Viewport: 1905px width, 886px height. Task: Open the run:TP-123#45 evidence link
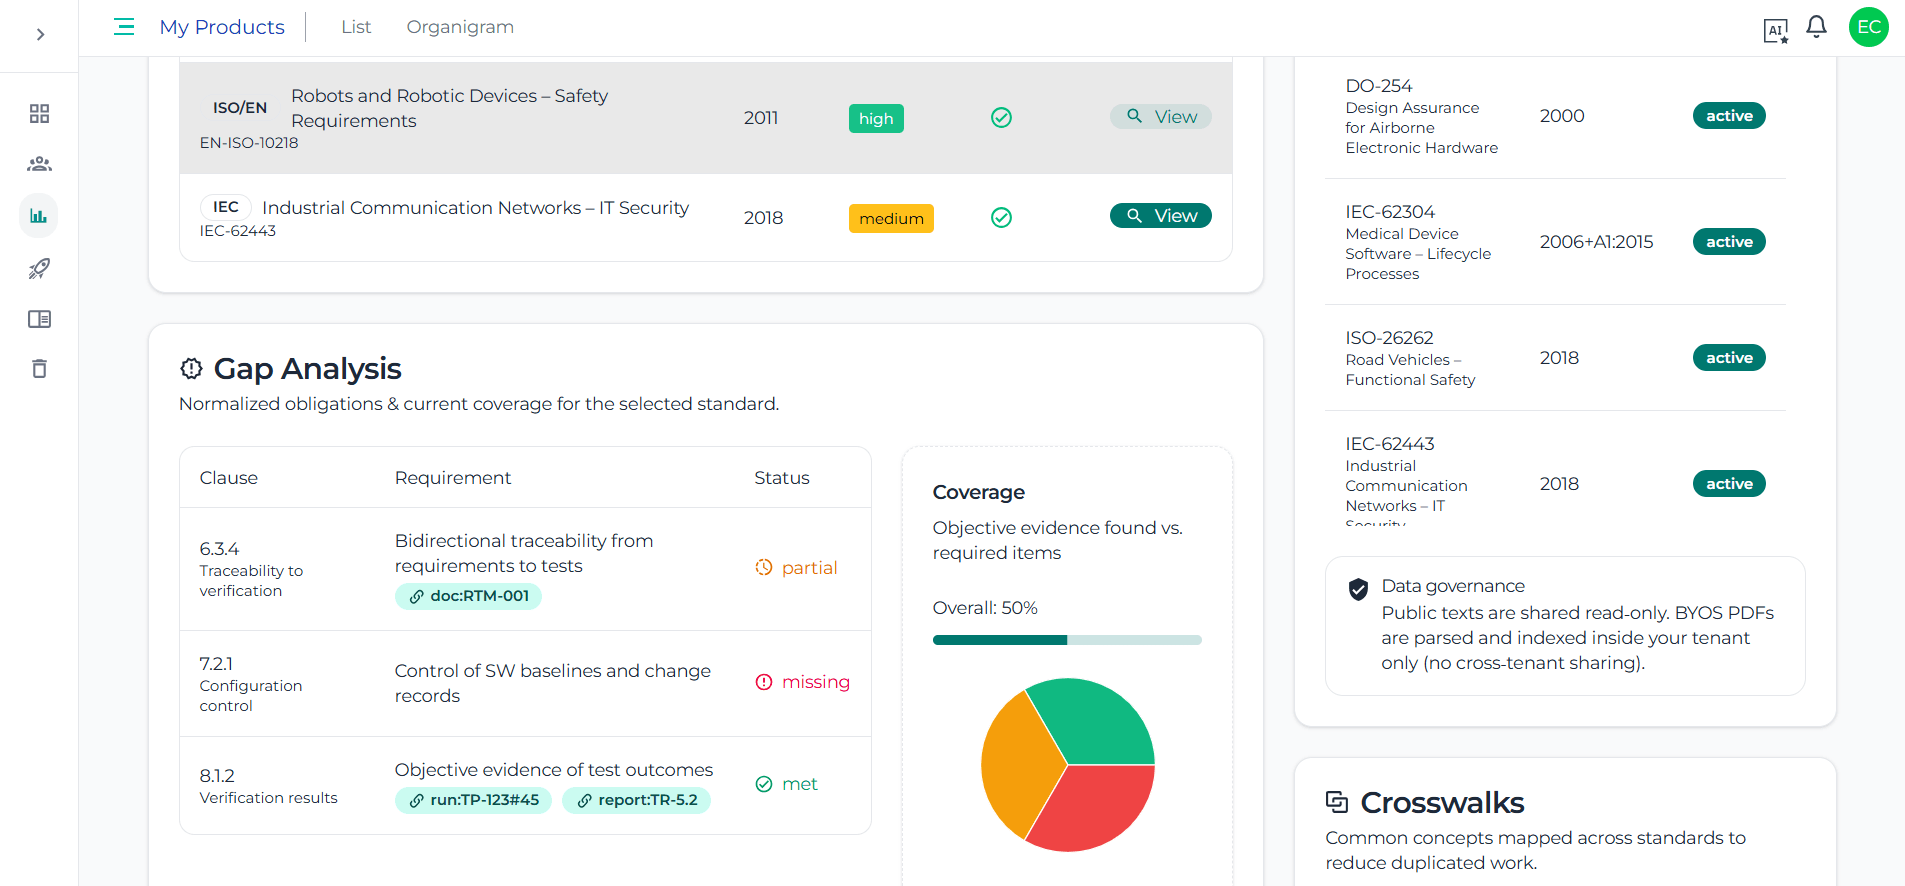(x=473, y=800)
